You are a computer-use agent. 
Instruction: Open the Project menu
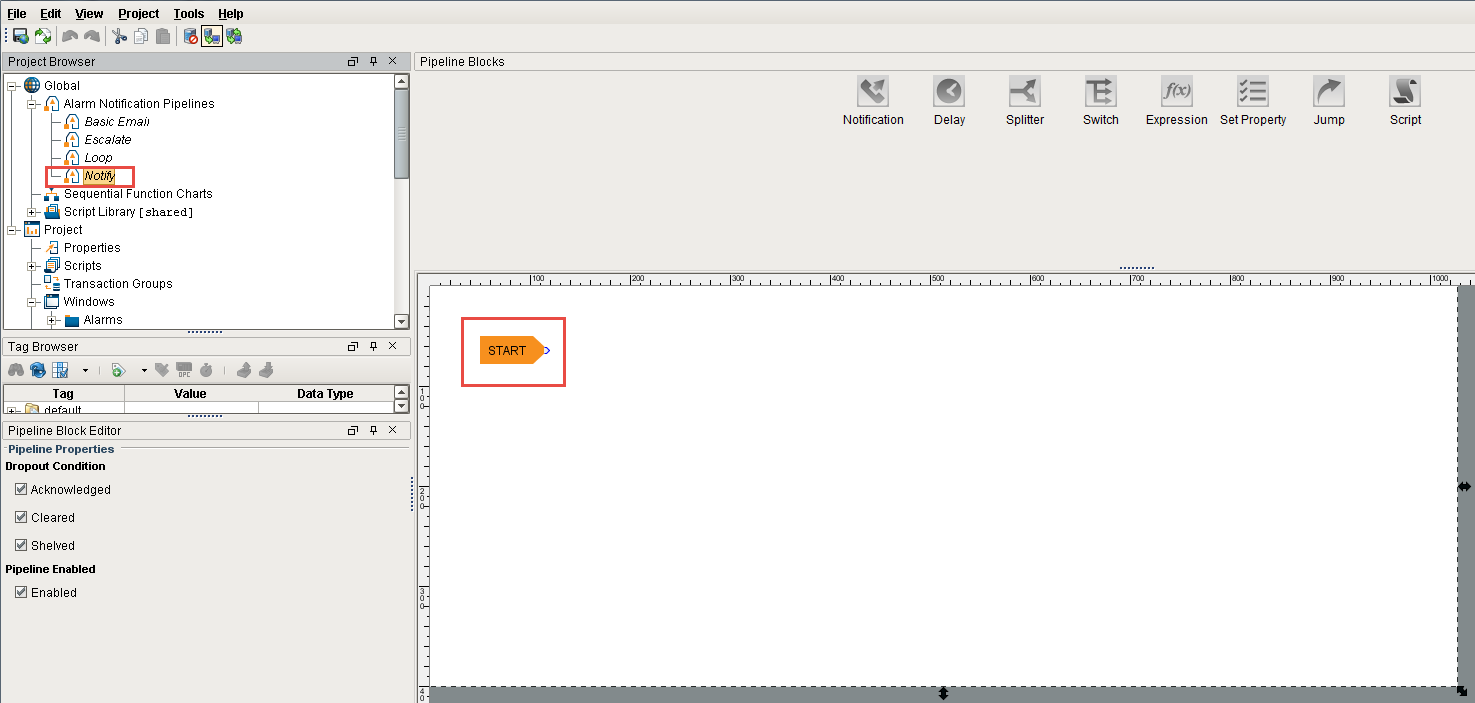137,13
